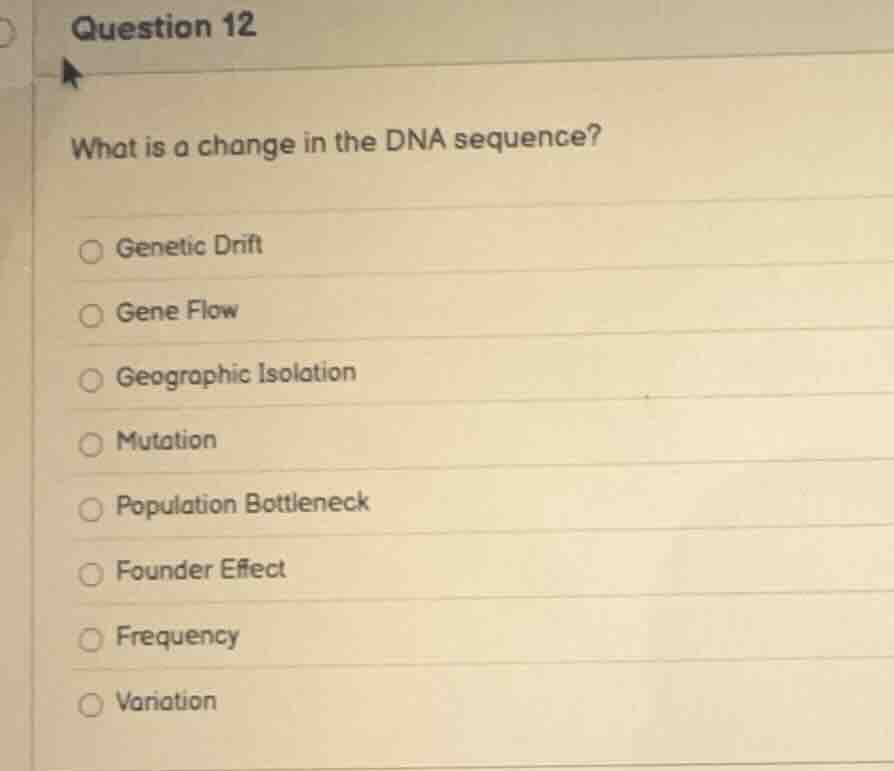Select the Variation radio button

coord(92,703)
